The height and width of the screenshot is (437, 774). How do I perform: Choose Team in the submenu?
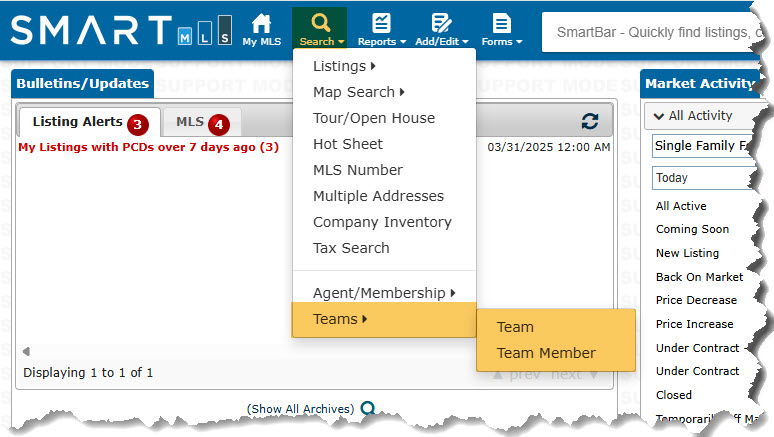[x=515, y=327]
